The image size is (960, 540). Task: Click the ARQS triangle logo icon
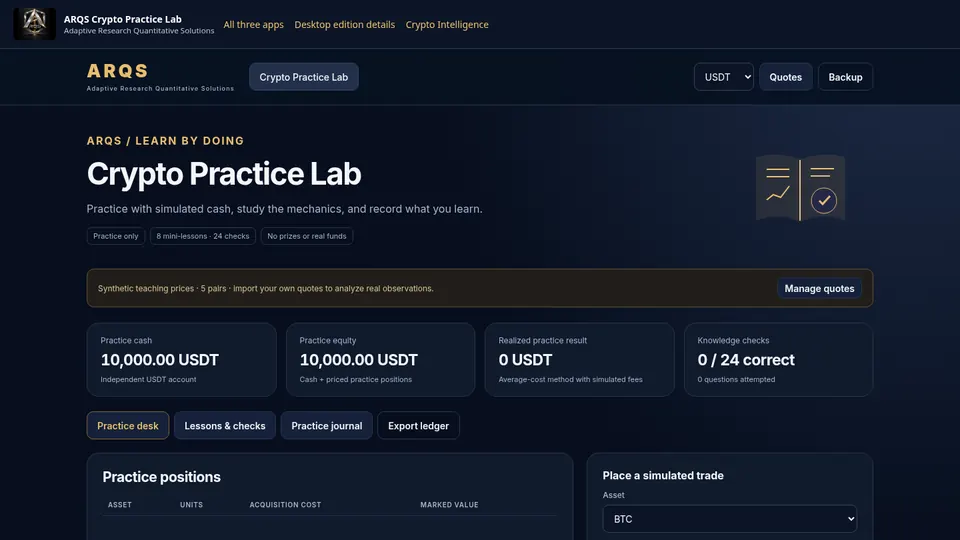click(x=34, y=24)
